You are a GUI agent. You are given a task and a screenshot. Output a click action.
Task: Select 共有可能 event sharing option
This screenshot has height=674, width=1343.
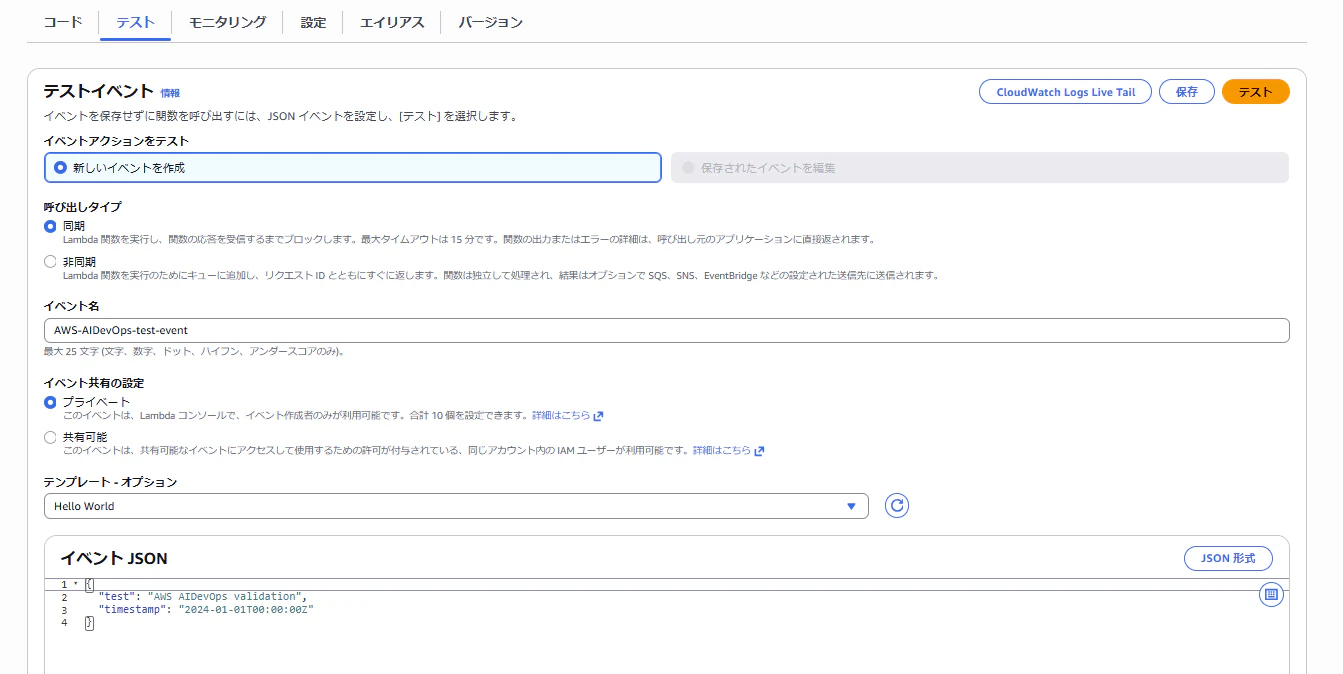50,437
